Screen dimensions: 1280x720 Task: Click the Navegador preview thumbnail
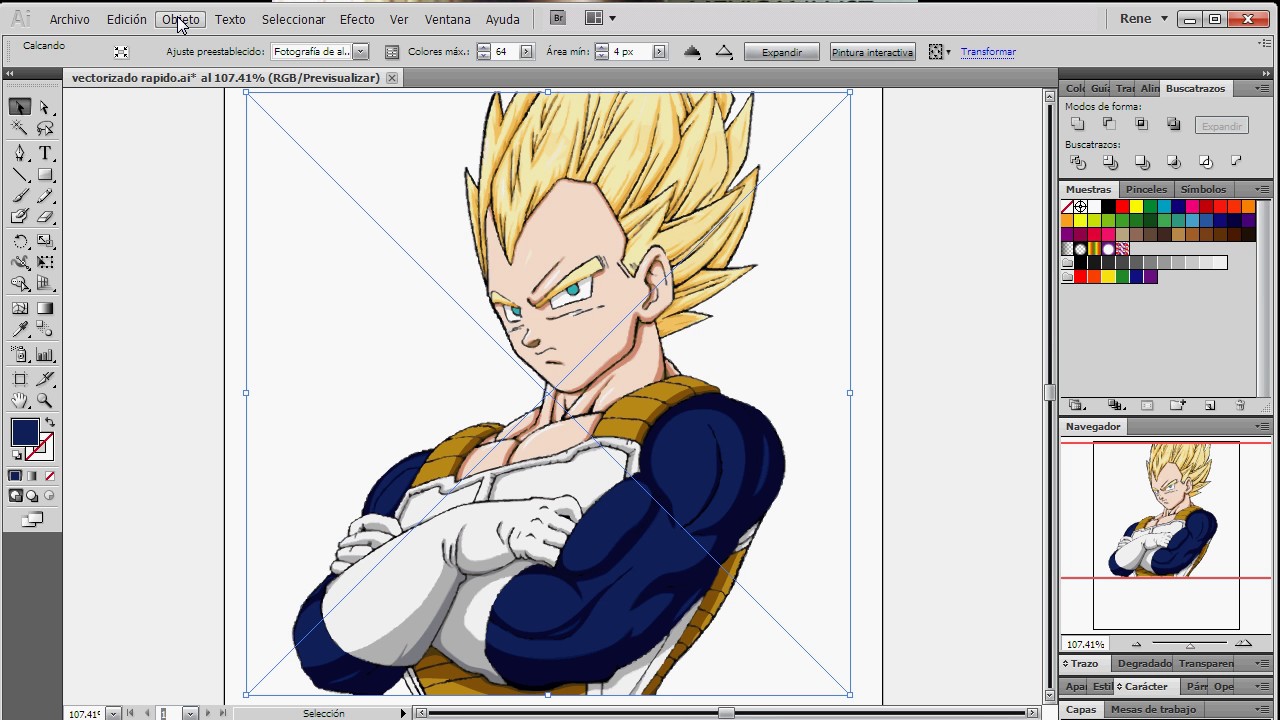tap(1166, 535)
